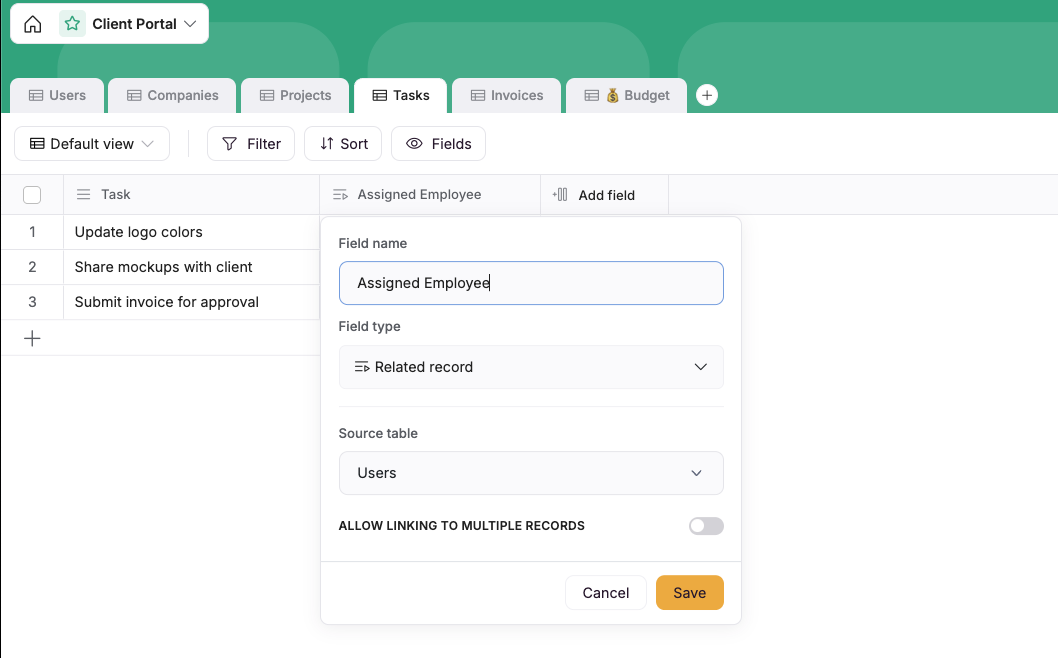Open the Projects tab

tap(296, 95)
